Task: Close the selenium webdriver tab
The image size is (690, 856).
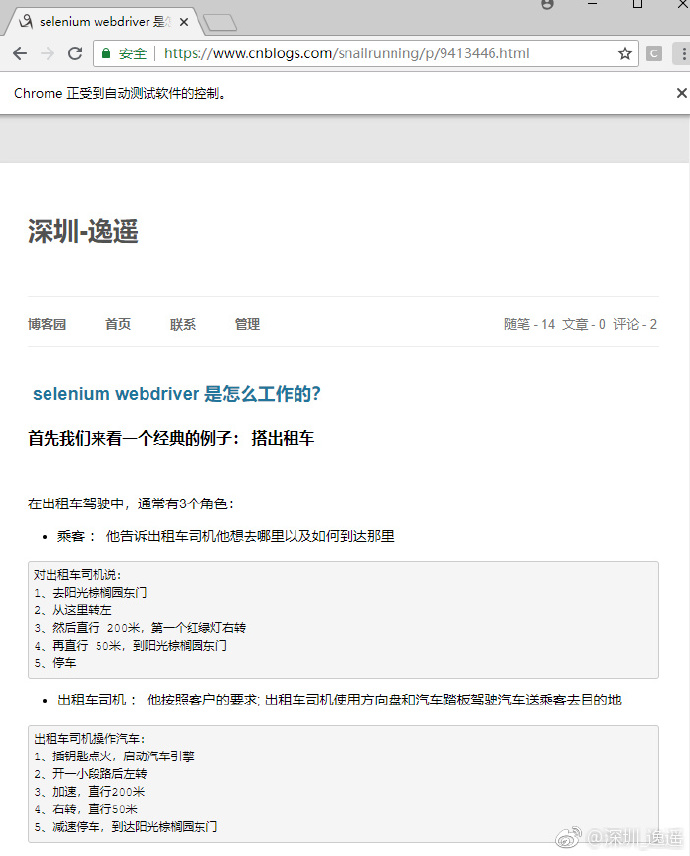Action: pyautogui.click(x=184, y=22)
